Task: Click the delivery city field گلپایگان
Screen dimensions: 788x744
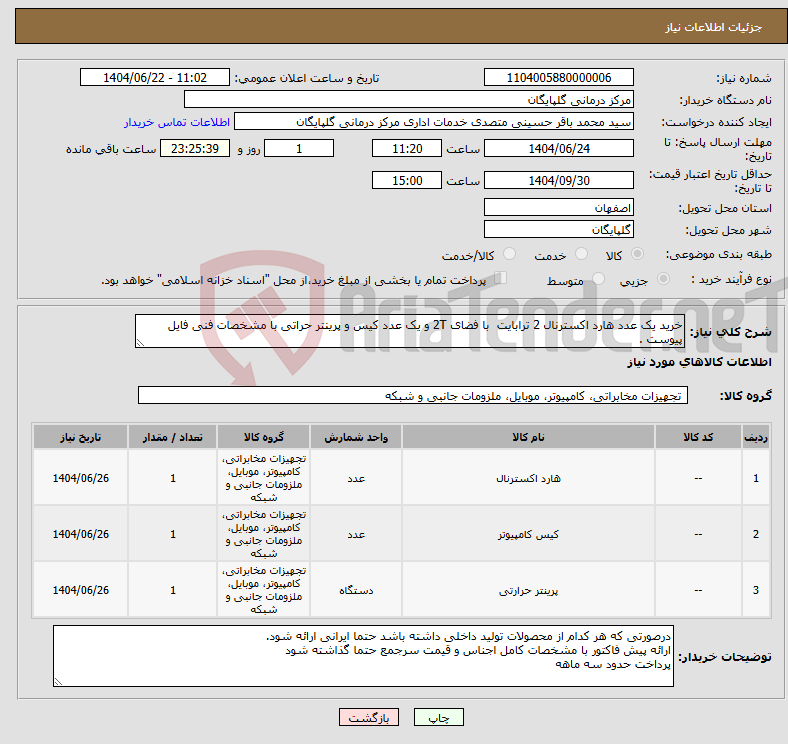Action: pos(558,229)
